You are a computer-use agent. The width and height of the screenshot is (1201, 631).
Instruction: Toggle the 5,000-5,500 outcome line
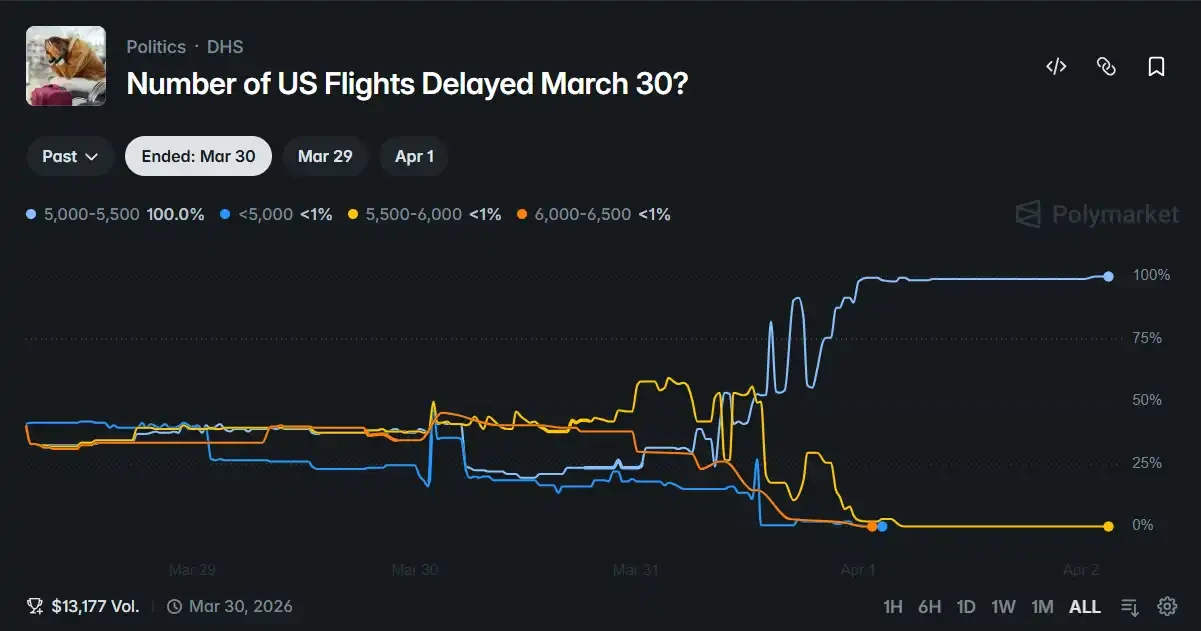click(115, 214)
